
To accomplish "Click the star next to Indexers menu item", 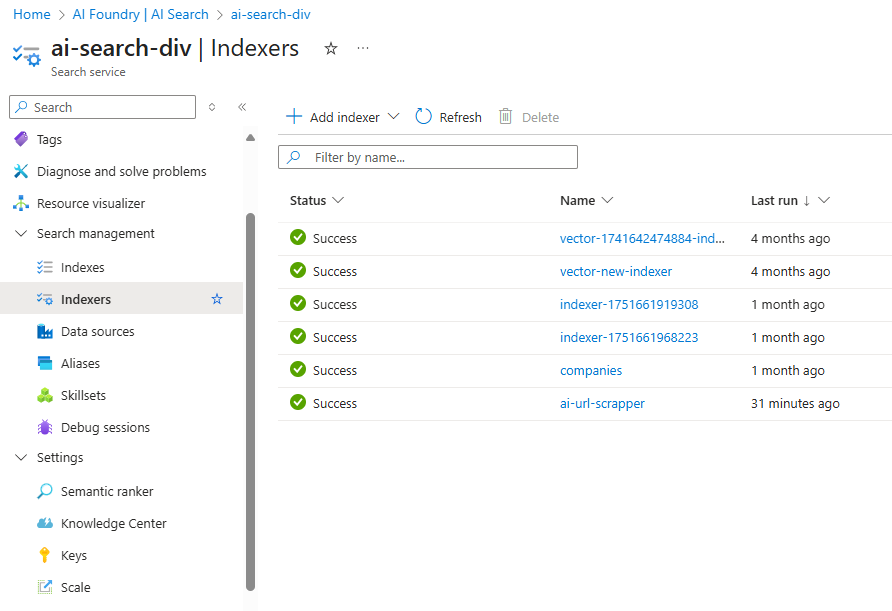I will coord(217,299).
